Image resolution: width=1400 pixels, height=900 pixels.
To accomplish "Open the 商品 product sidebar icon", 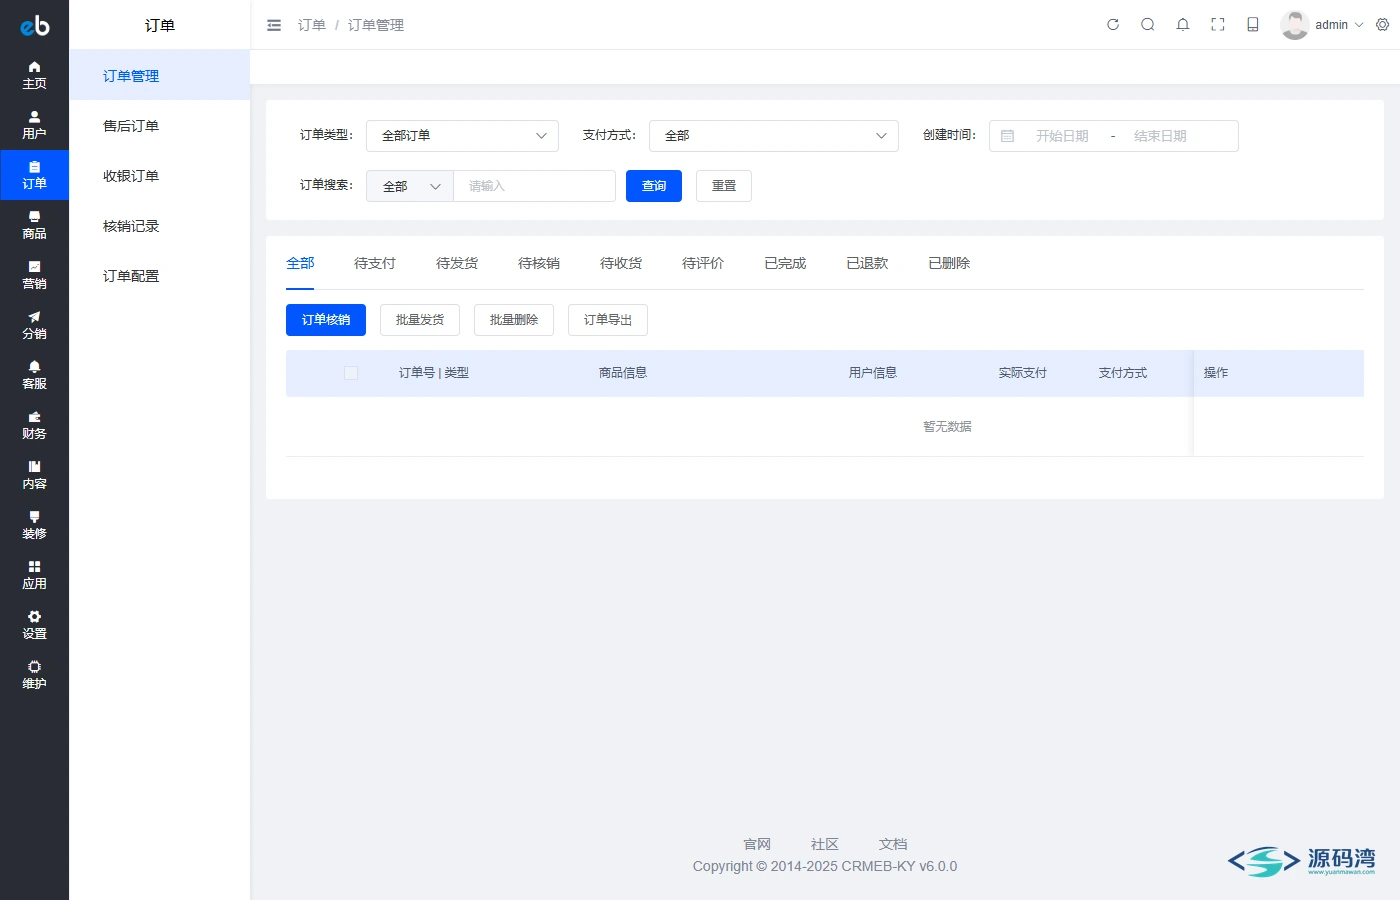I will pyautogui.click(x=34, y=225).
